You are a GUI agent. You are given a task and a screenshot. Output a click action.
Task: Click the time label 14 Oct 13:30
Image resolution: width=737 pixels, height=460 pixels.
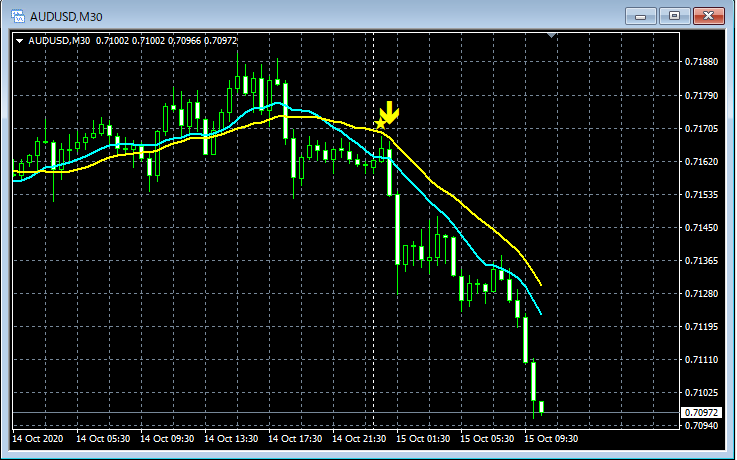(x=231, y=439)
